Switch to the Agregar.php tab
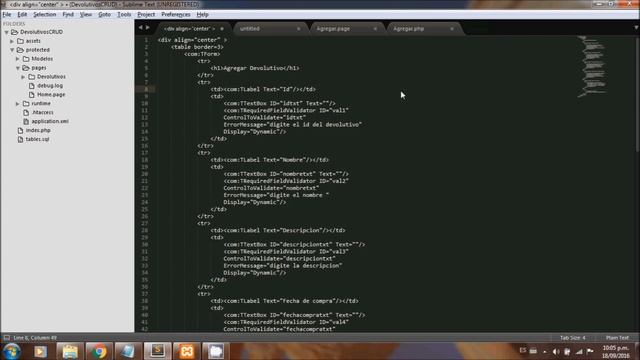 [423, 29]
